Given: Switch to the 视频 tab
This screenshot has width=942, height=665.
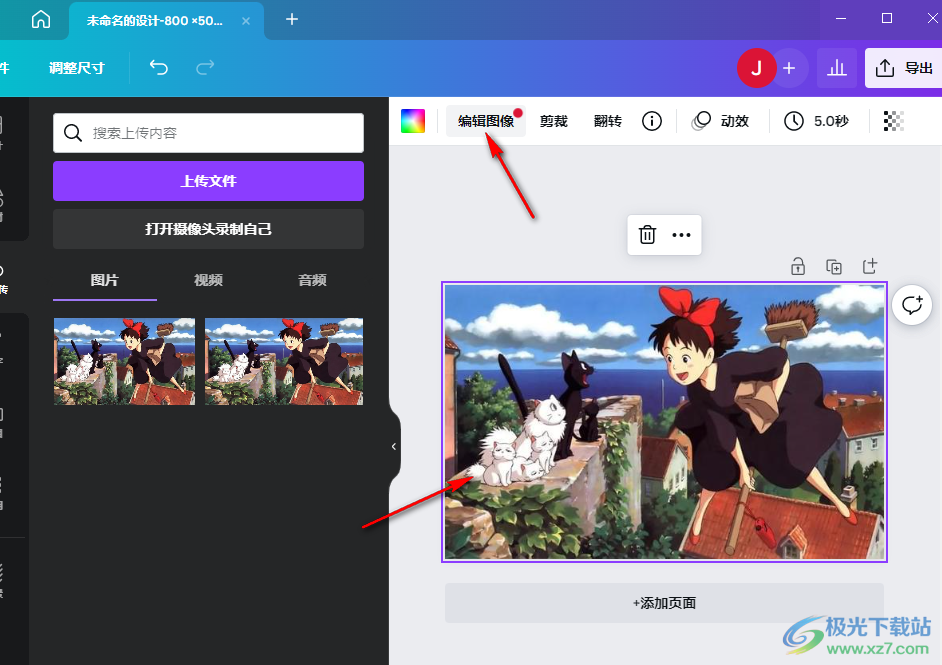Looking at the screenshot, I should (x=208, y=280).
